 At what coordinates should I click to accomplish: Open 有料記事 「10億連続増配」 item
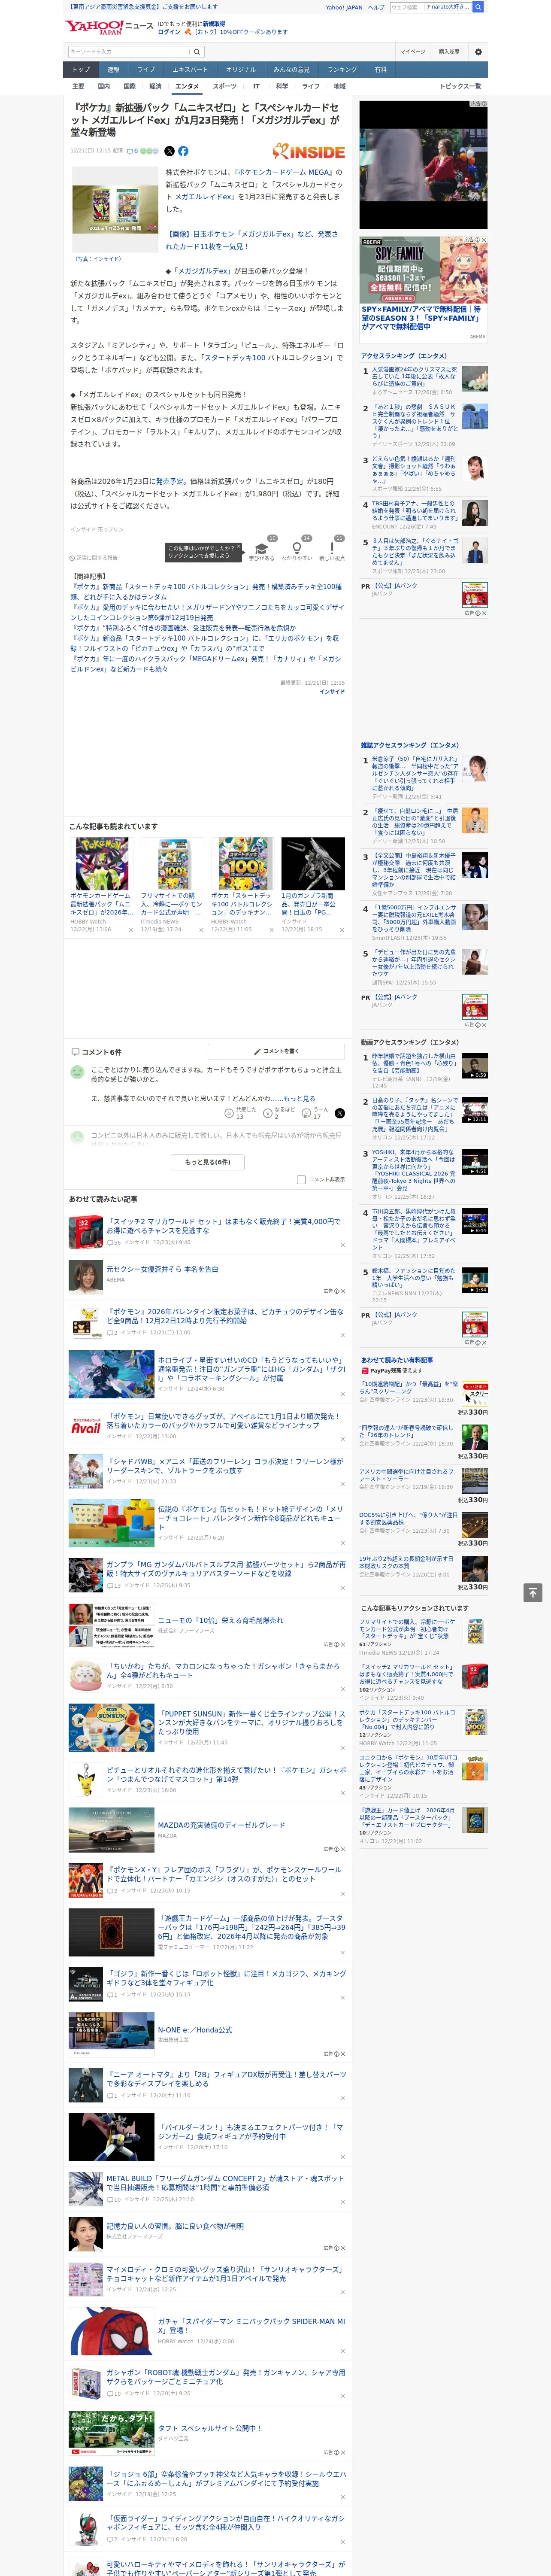[408, 1388]
